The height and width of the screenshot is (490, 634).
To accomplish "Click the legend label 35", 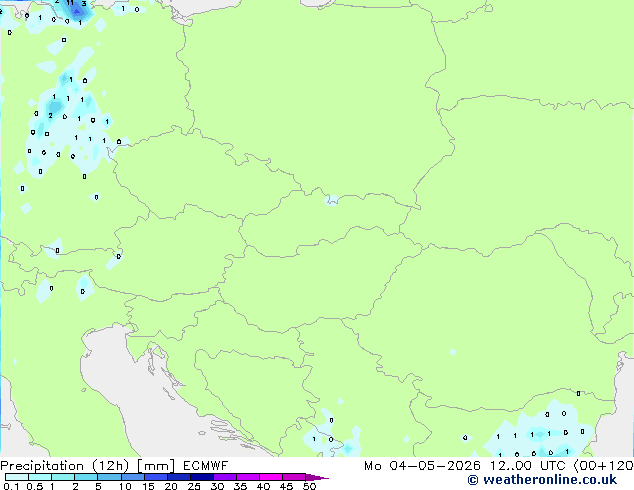I will [x=241, y=486].
